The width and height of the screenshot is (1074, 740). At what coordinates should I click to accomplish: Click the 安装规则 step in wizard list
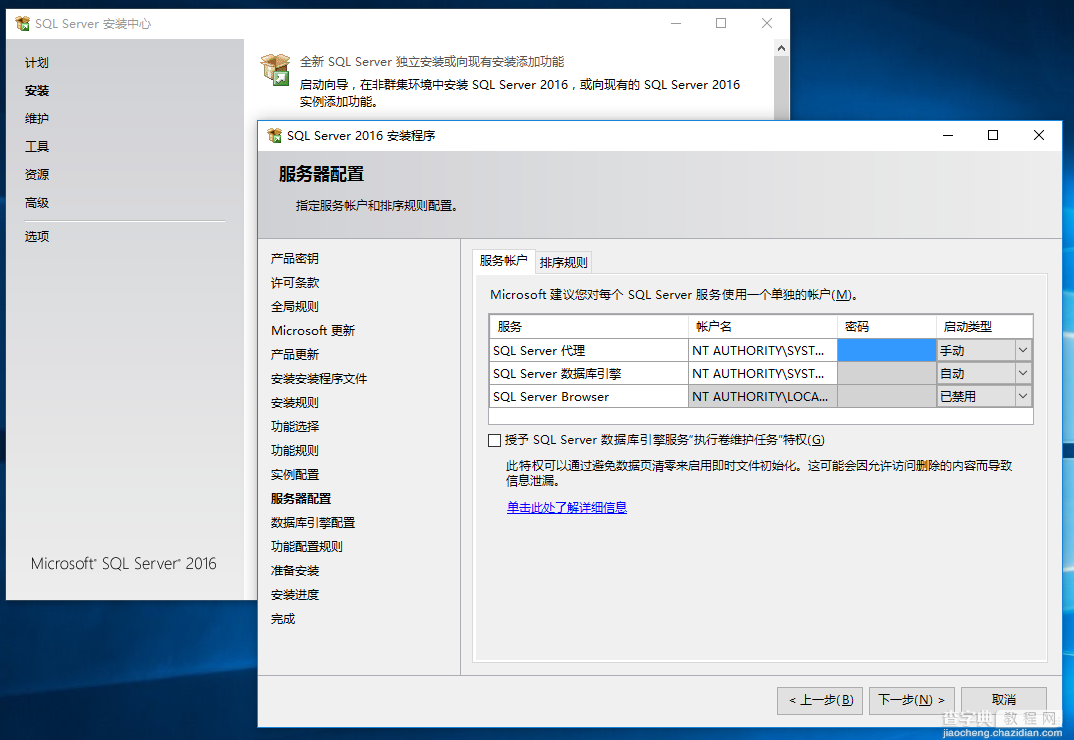[295, 402]
